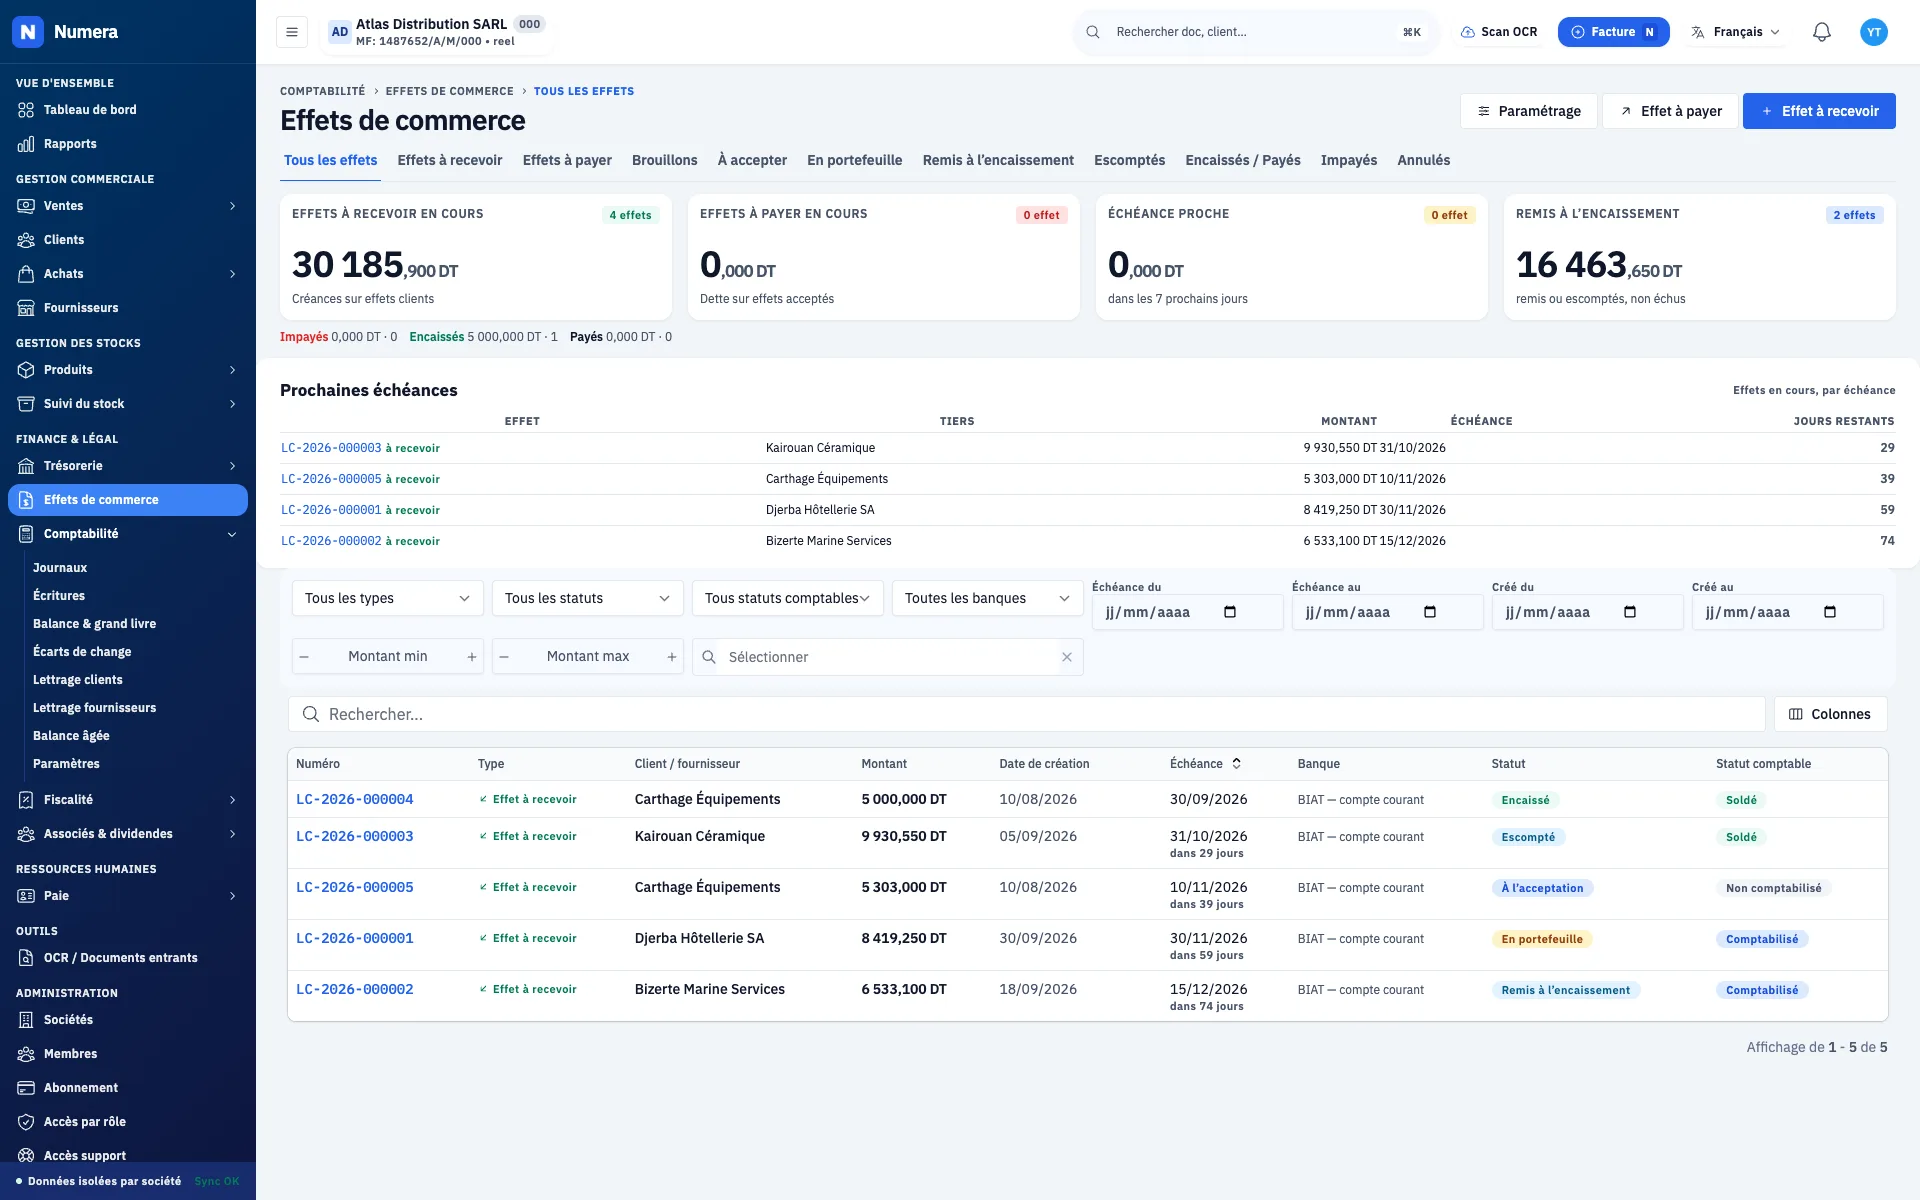Click the Scan OCR button
The width and height of the screenshot is (1920, 1200).
pyautogui.click(x=1498, y=32)
